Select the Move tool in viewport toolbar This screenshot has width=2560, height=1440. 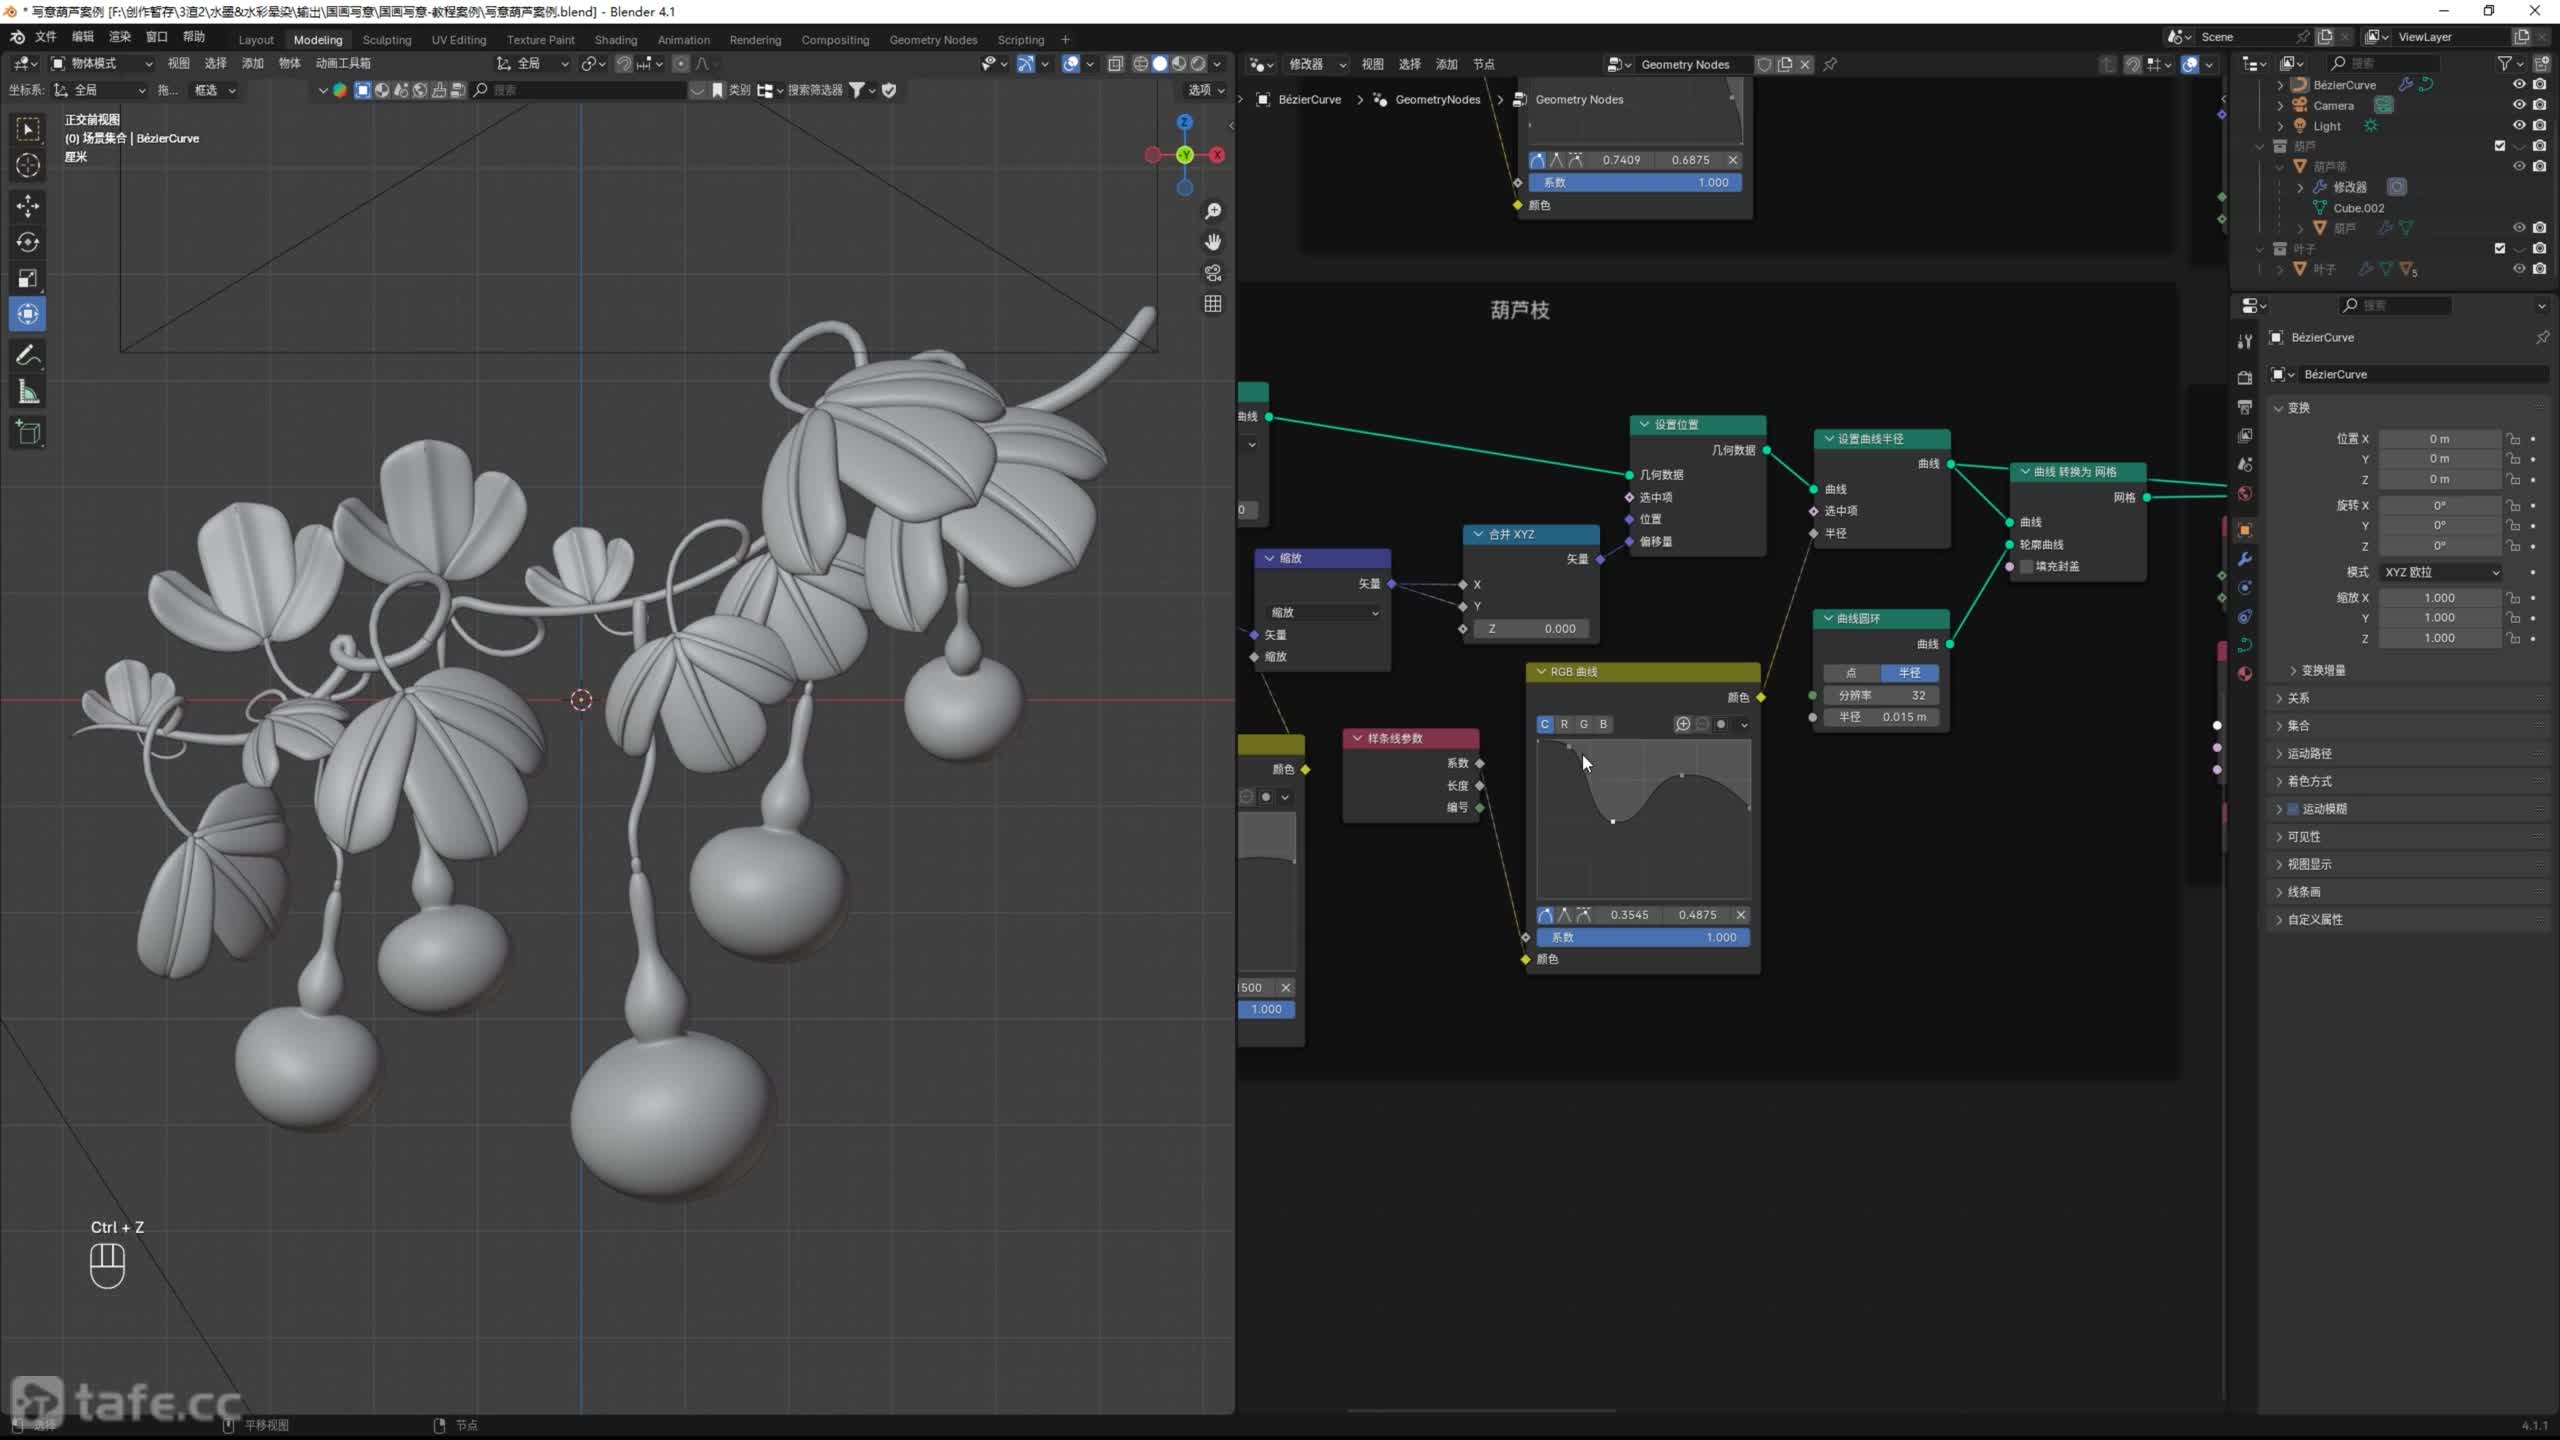28,206
